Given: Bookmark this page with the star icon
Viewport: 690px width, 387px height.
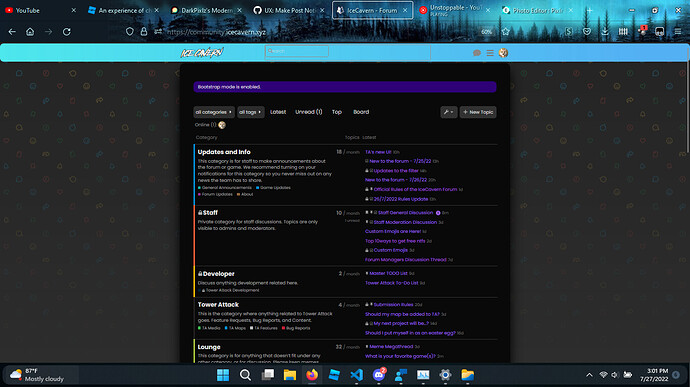Looking at the screenshot, I should 506,32.
